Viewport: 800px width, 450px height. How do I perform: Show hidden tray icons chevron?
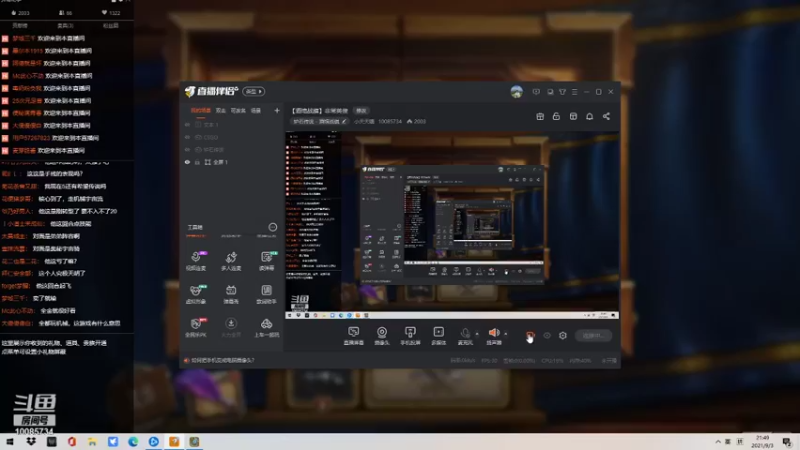718,442
